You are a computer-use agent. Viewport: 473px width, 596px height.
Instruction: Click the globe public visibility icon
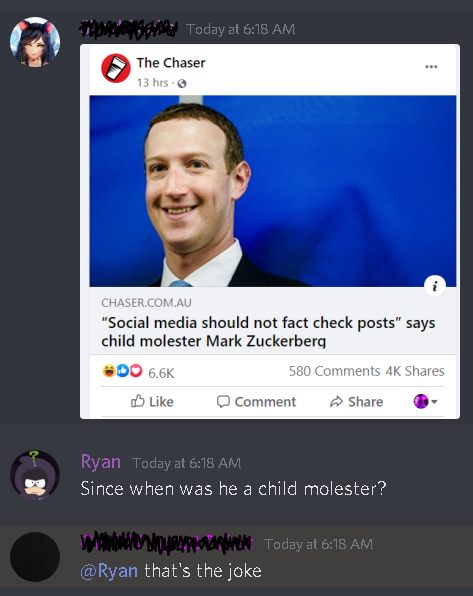(x=182, y=83)
